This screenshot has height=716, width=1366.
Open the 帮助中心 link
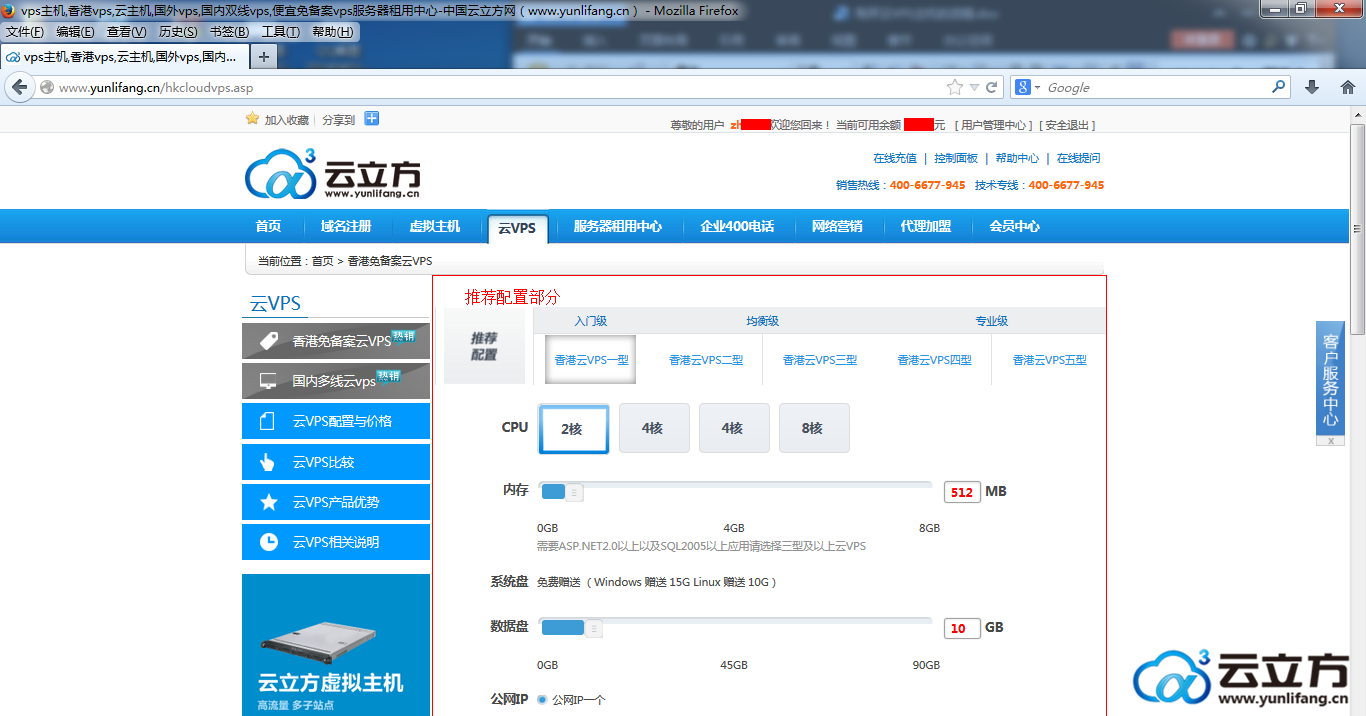[x=1017, y=158]
